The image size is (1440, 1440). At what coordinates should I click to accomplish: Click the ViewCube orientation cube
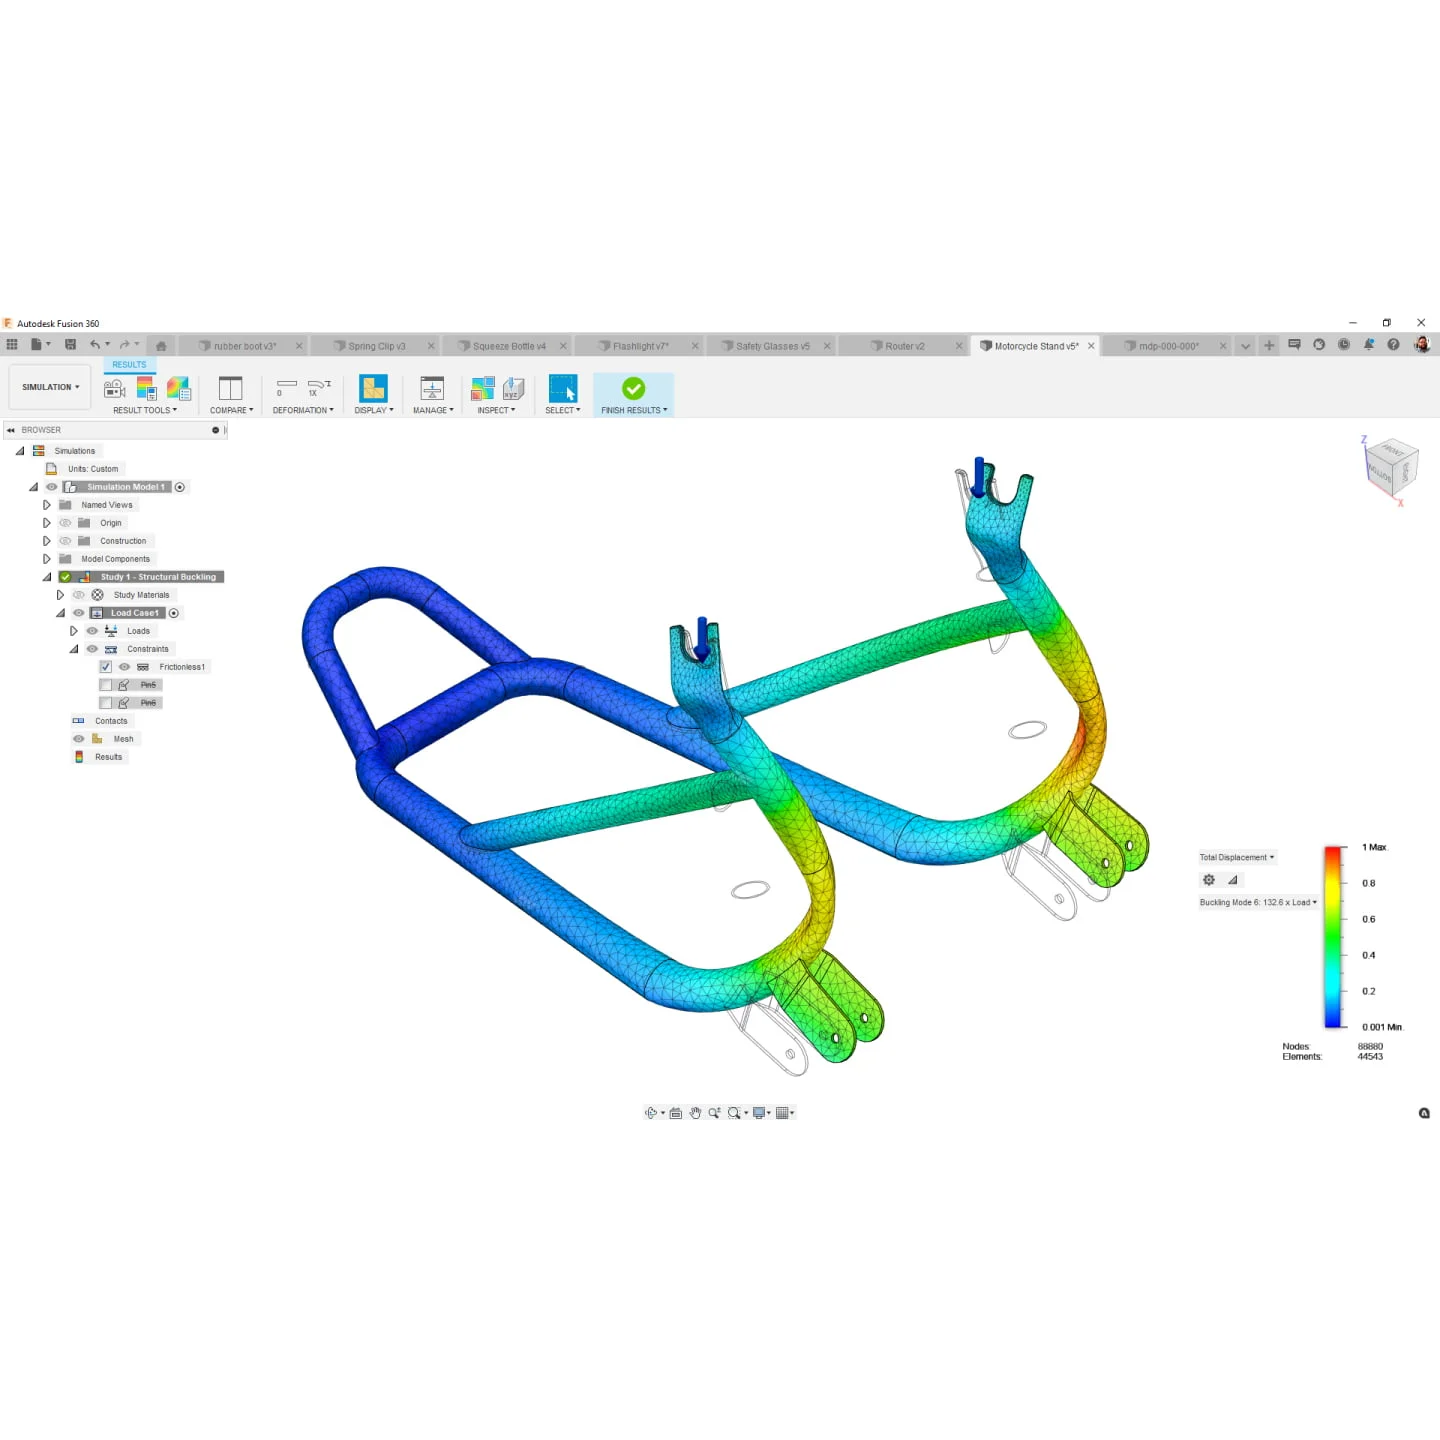pyautogui.click(x=1390, y=465)
